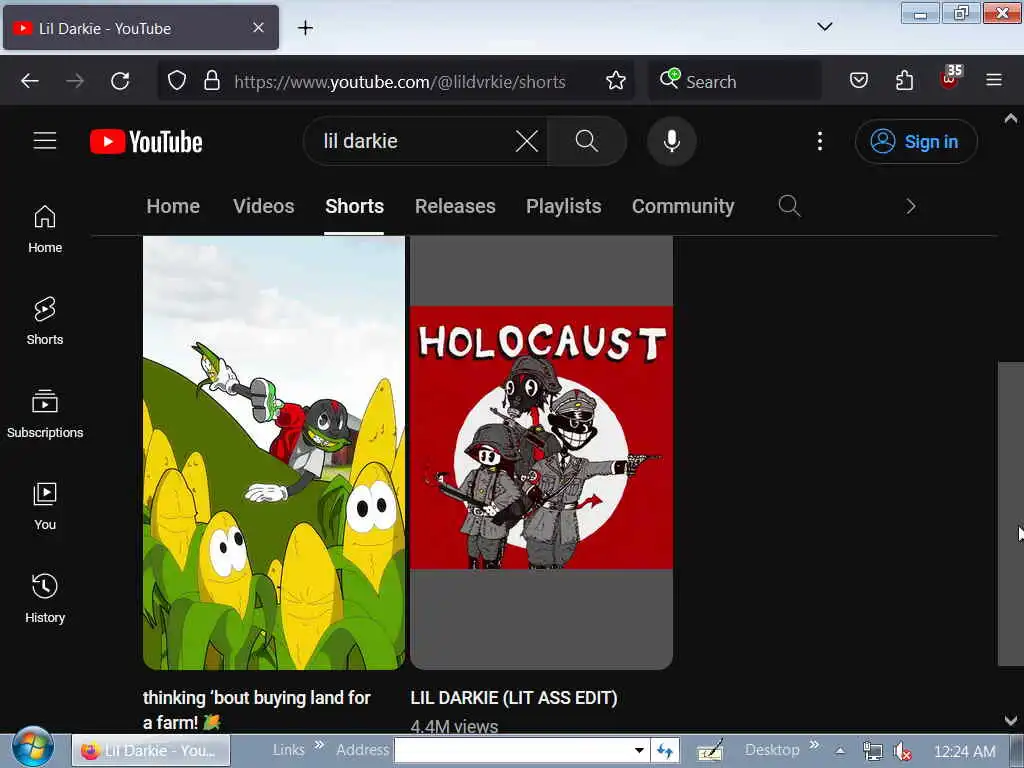Search within channel using magnifier icon
This screenshot has height=768, width=1024.
coord(790,206)
